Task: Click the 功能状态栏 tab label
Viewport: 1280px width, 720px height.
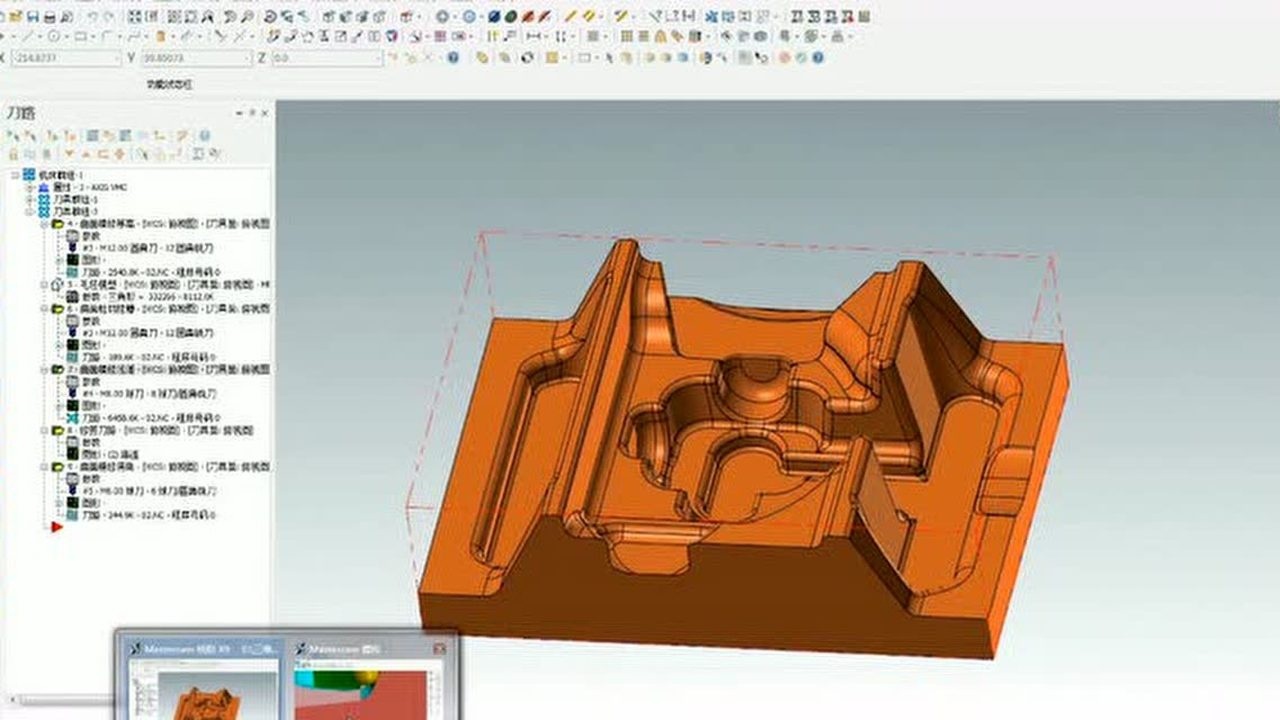Action: (170, 86)
